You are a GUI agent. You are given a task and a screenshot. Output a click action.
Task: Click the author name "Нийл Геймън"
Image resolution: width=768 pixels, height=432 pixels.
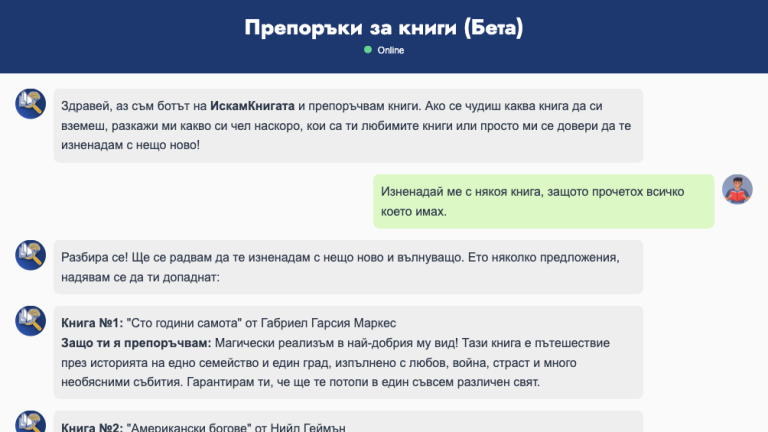point(308,427)
